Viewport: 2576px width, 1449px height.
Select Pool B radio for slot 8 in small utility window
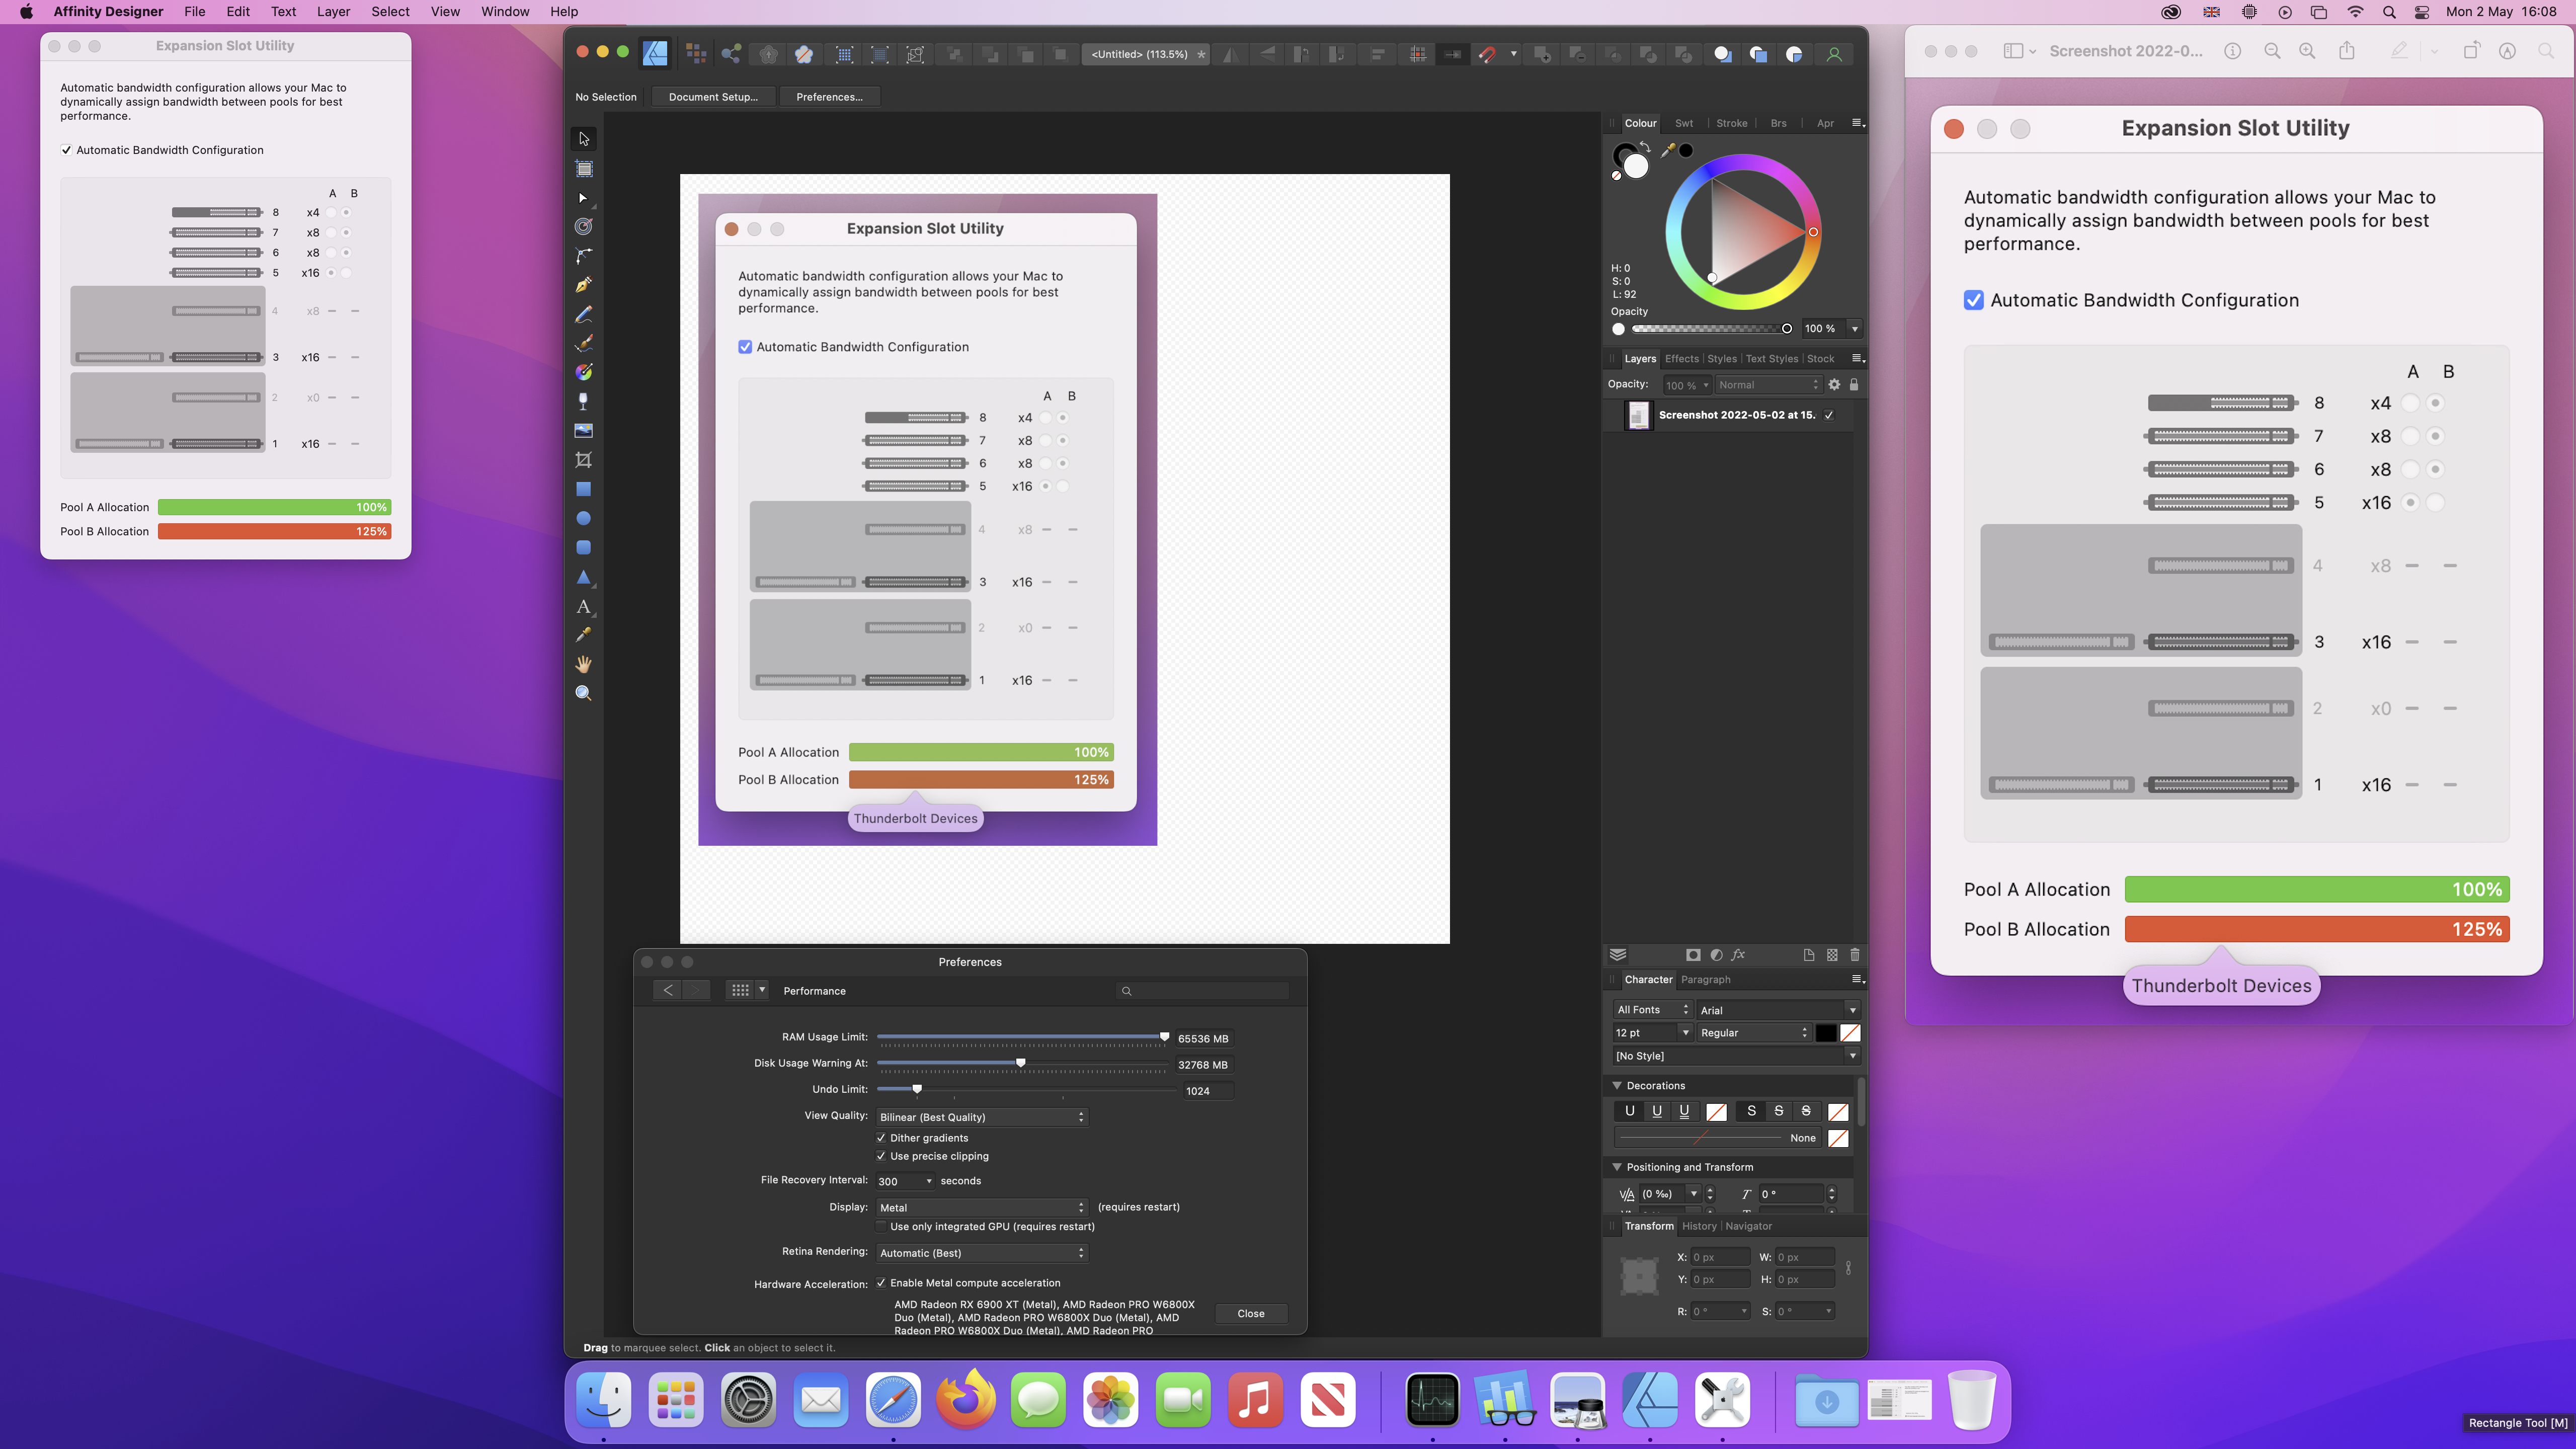[346, 212]
